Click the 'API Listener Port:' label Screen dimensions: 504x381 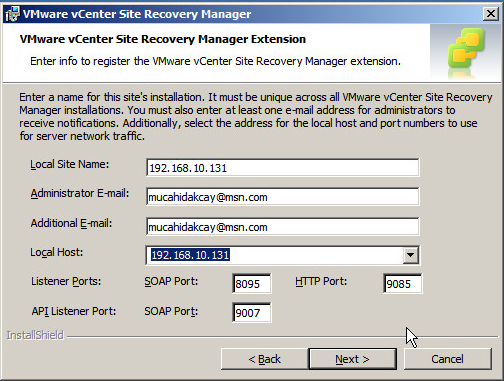coord(74,311)
